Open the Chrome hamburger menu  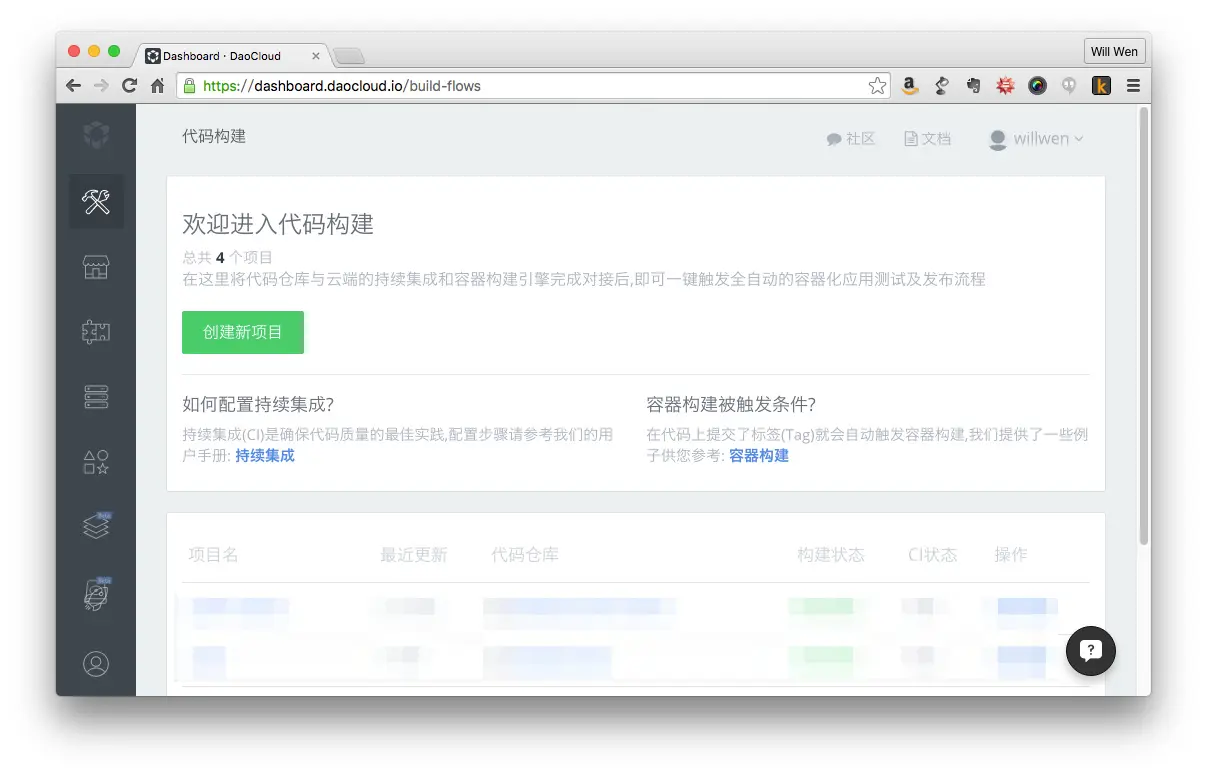pos(1133,86)
